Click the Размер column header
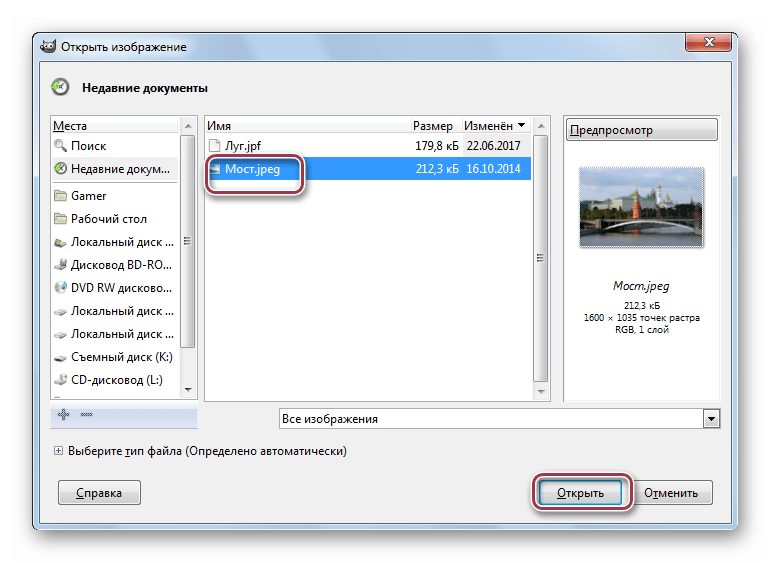 point(433,126)
